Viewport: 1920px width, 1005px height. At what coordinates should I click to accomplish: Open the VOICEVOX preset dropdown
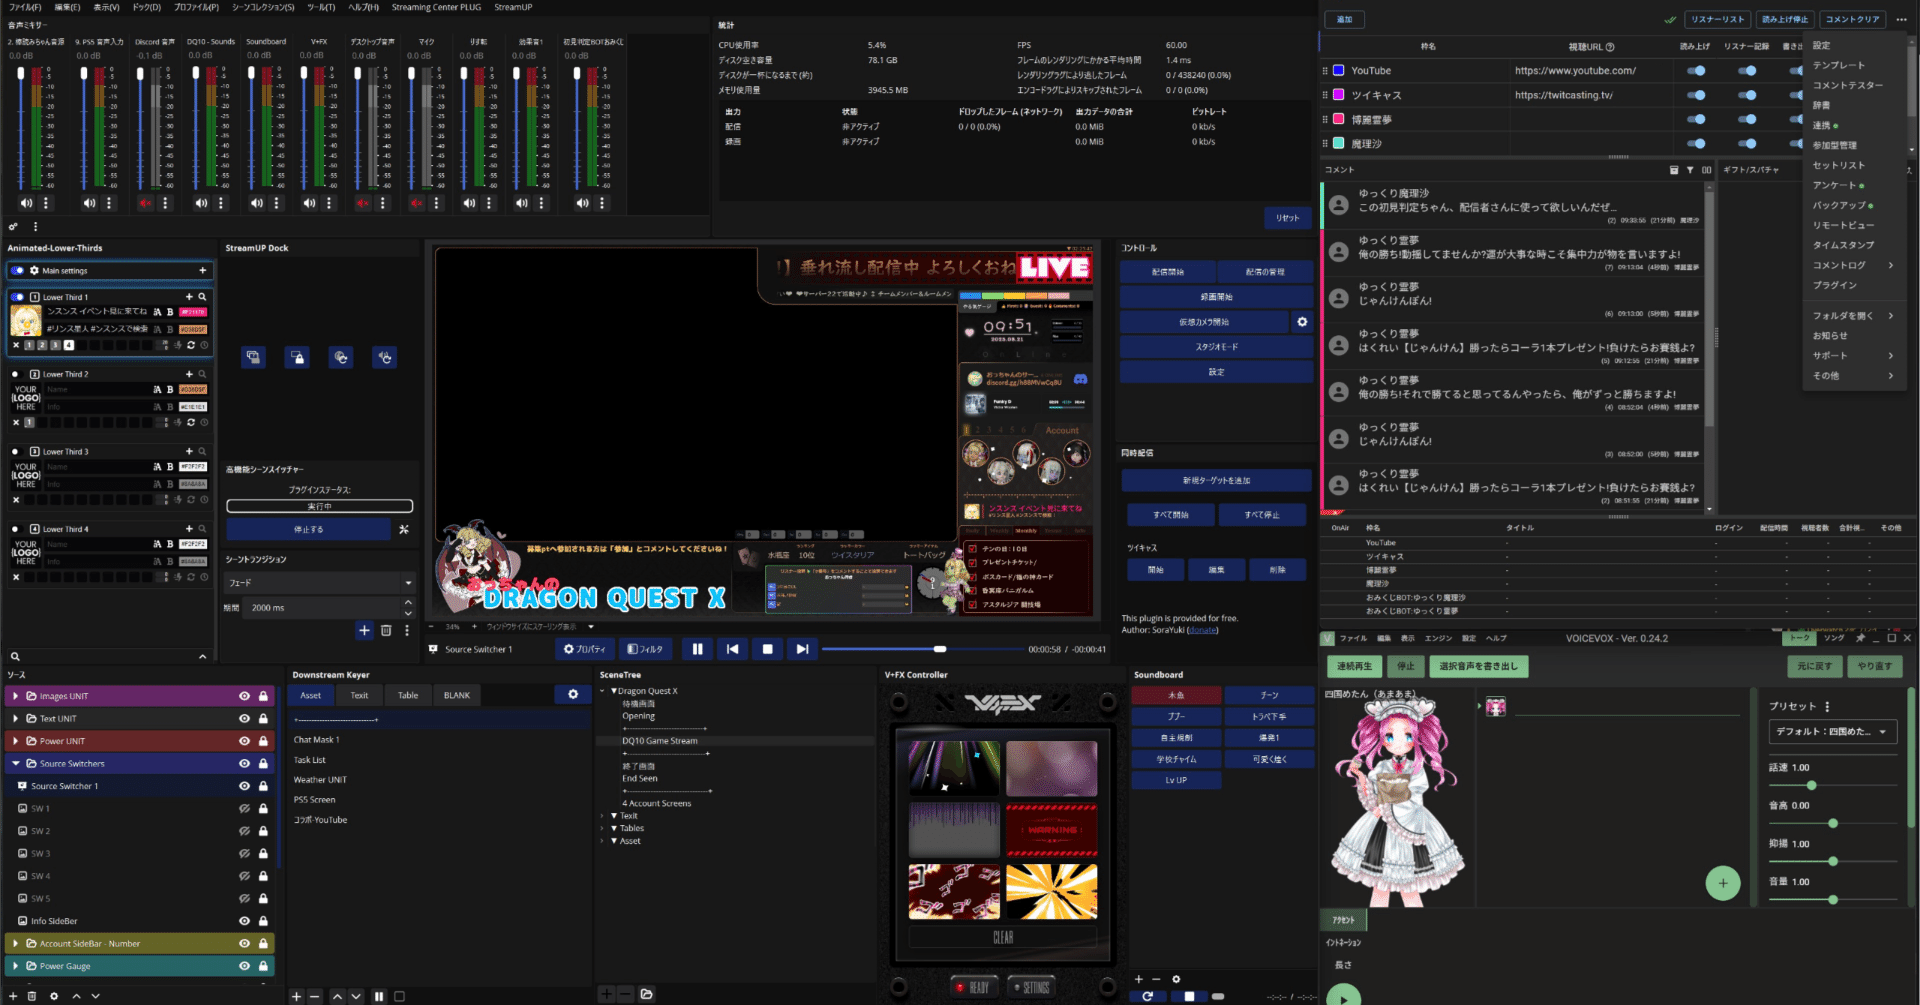click(1832, 732)
